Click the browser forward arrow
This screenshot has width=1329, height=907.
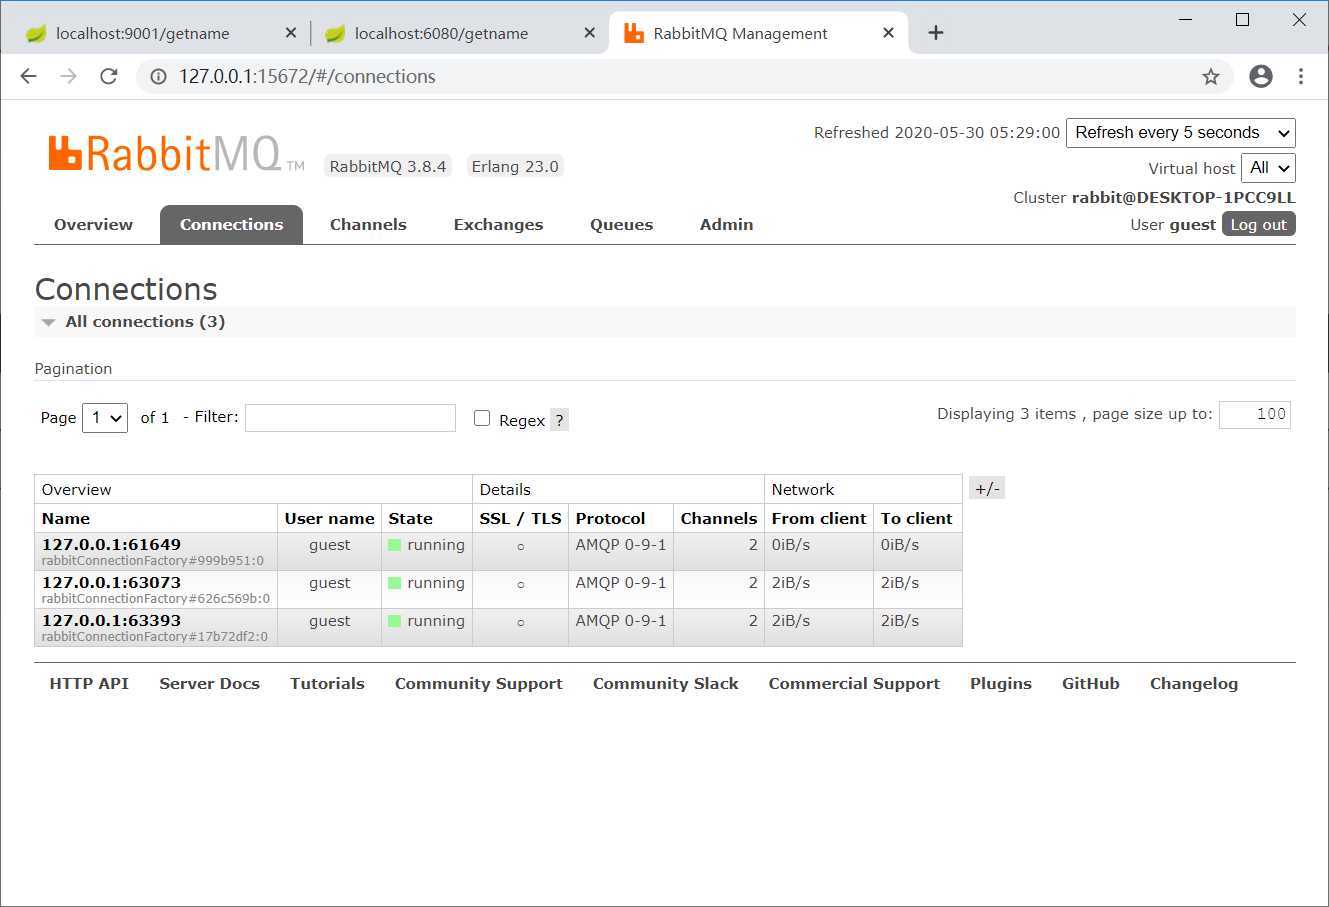point(68,76)
